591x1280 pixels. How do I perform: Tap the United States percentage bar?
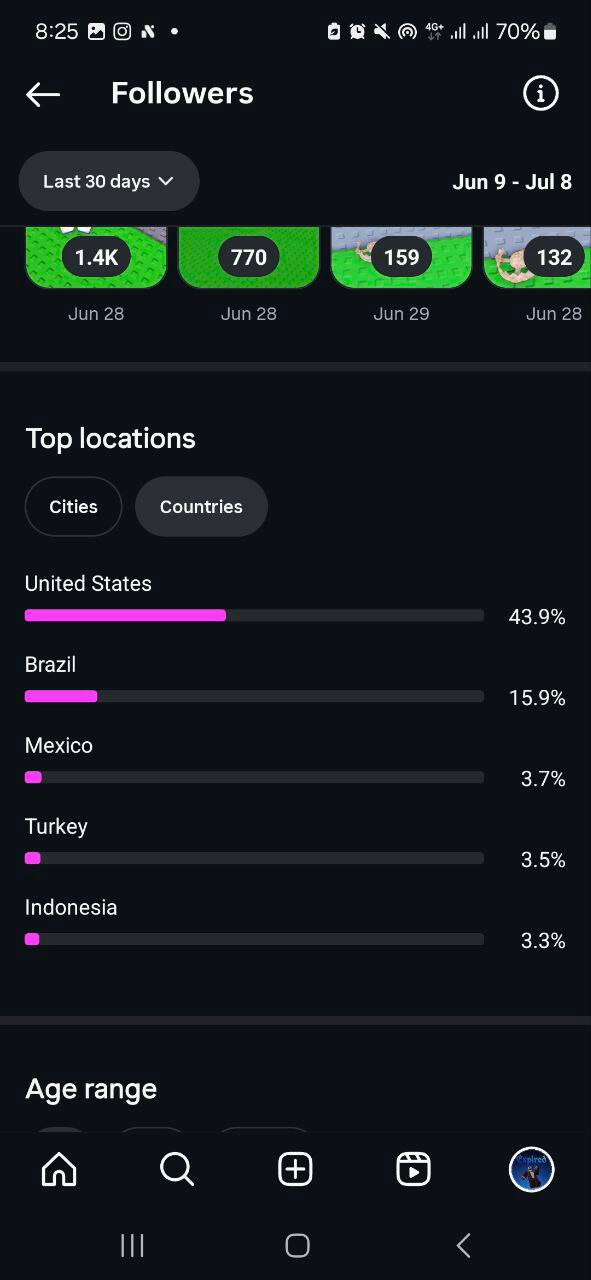pos(254,615)
